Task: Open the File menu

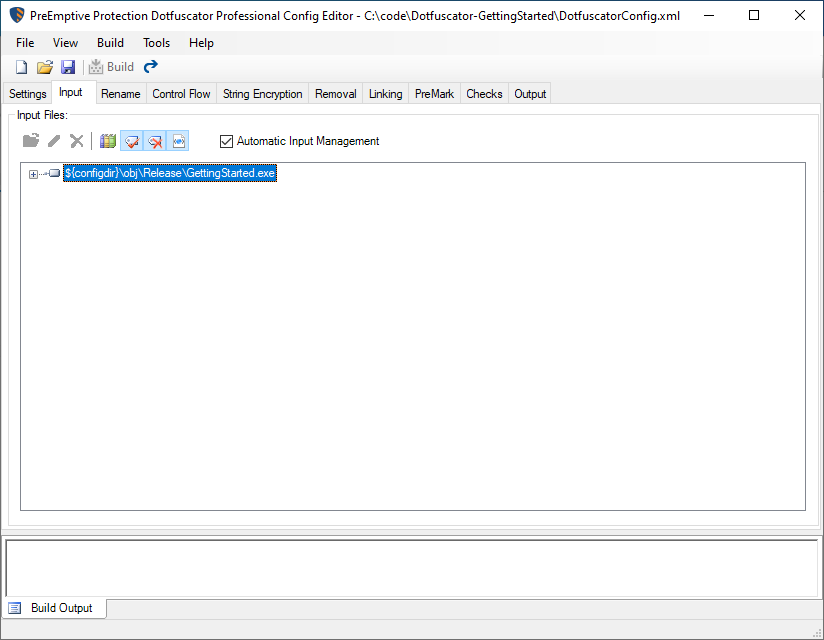Action: (x=25, y=43)
